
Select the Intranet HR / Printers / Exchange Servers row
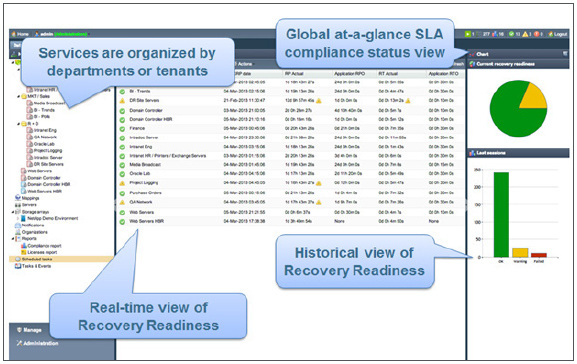pos(291,156)
